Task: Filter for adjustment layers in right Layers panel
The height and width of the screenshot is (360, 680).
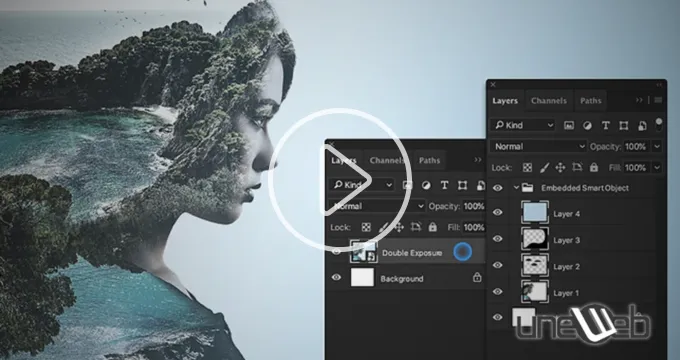Action: (x=587, y=125)
